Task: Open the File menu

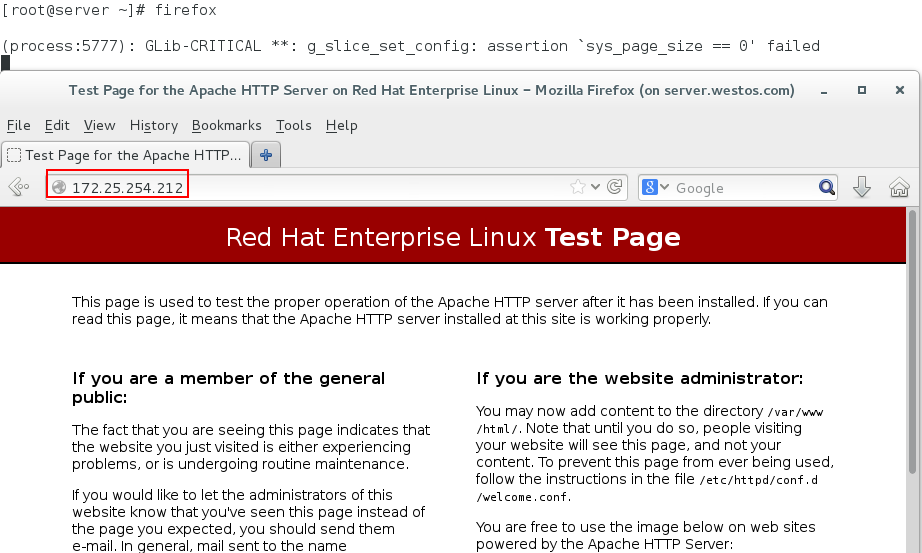Action: pyautogui.click(x=18, y=125)
